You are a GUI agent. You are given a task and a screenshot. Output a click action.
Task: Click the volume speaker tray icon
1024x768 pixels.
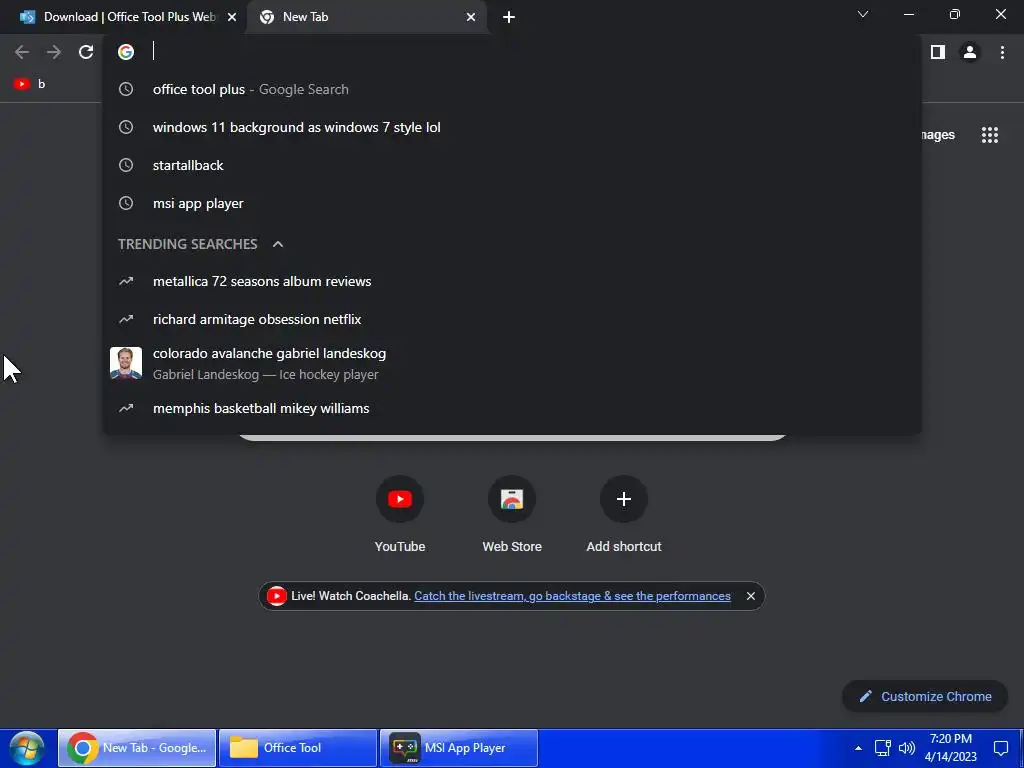click(x=907, y=748)
